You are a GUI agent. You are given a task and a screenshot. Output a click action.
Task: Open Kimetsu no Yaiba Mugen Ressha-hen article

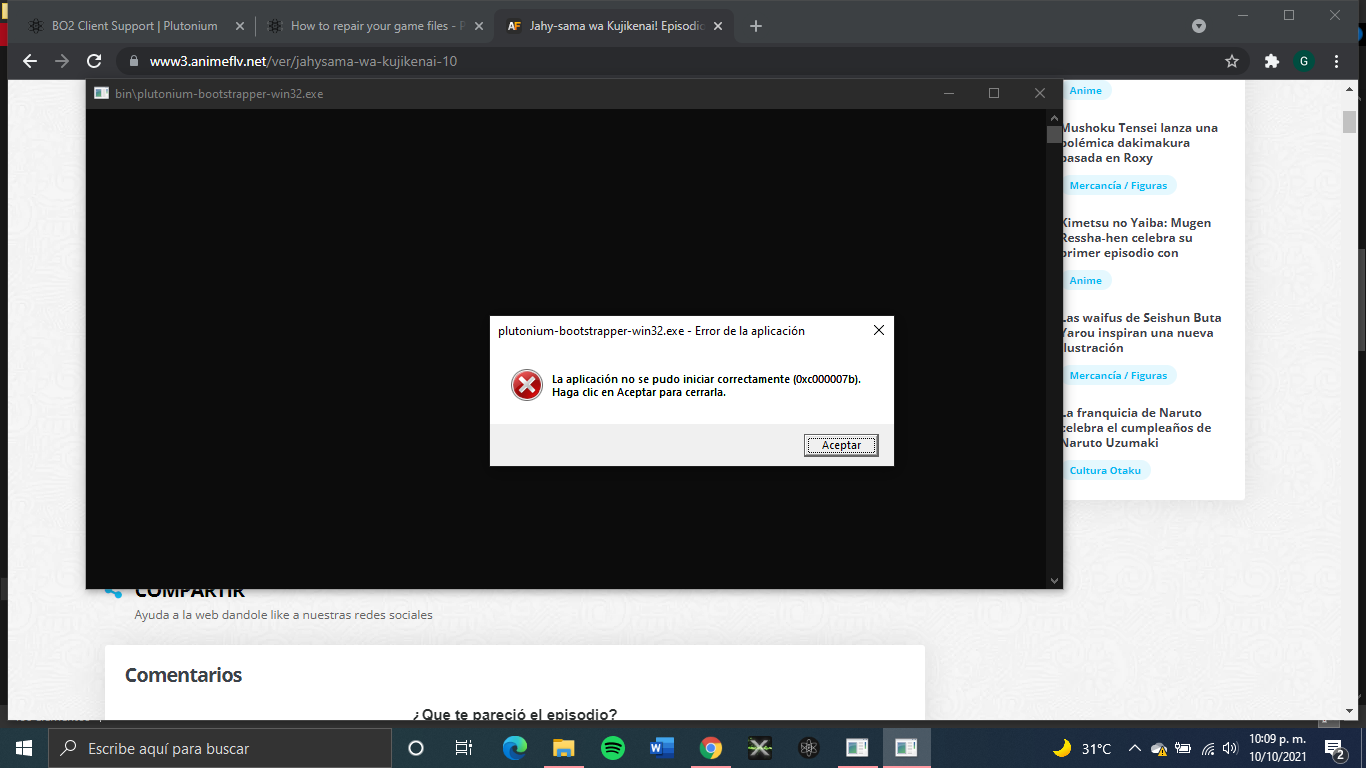[x=1136, y=238]
